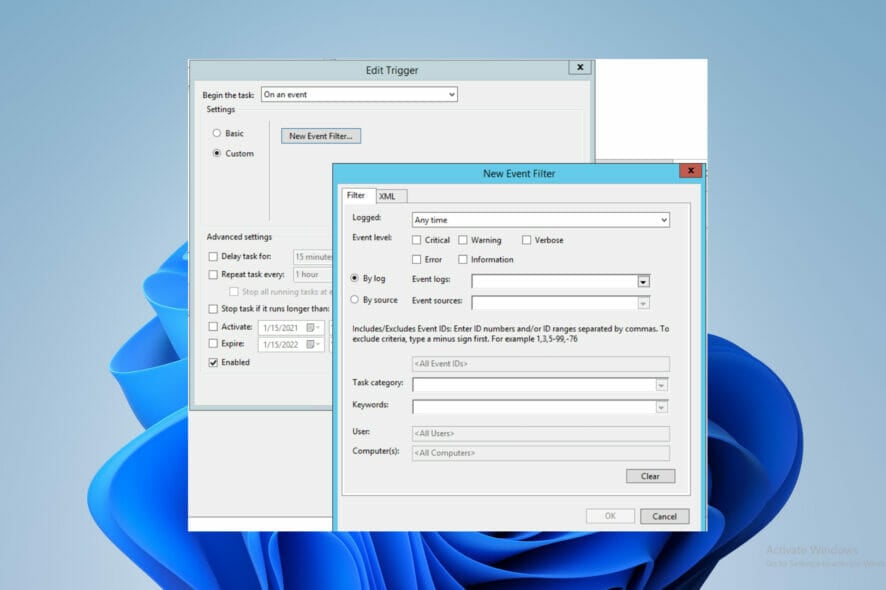886x590 pixels.
Task: Check the Critical event level box
Action: 416,240
